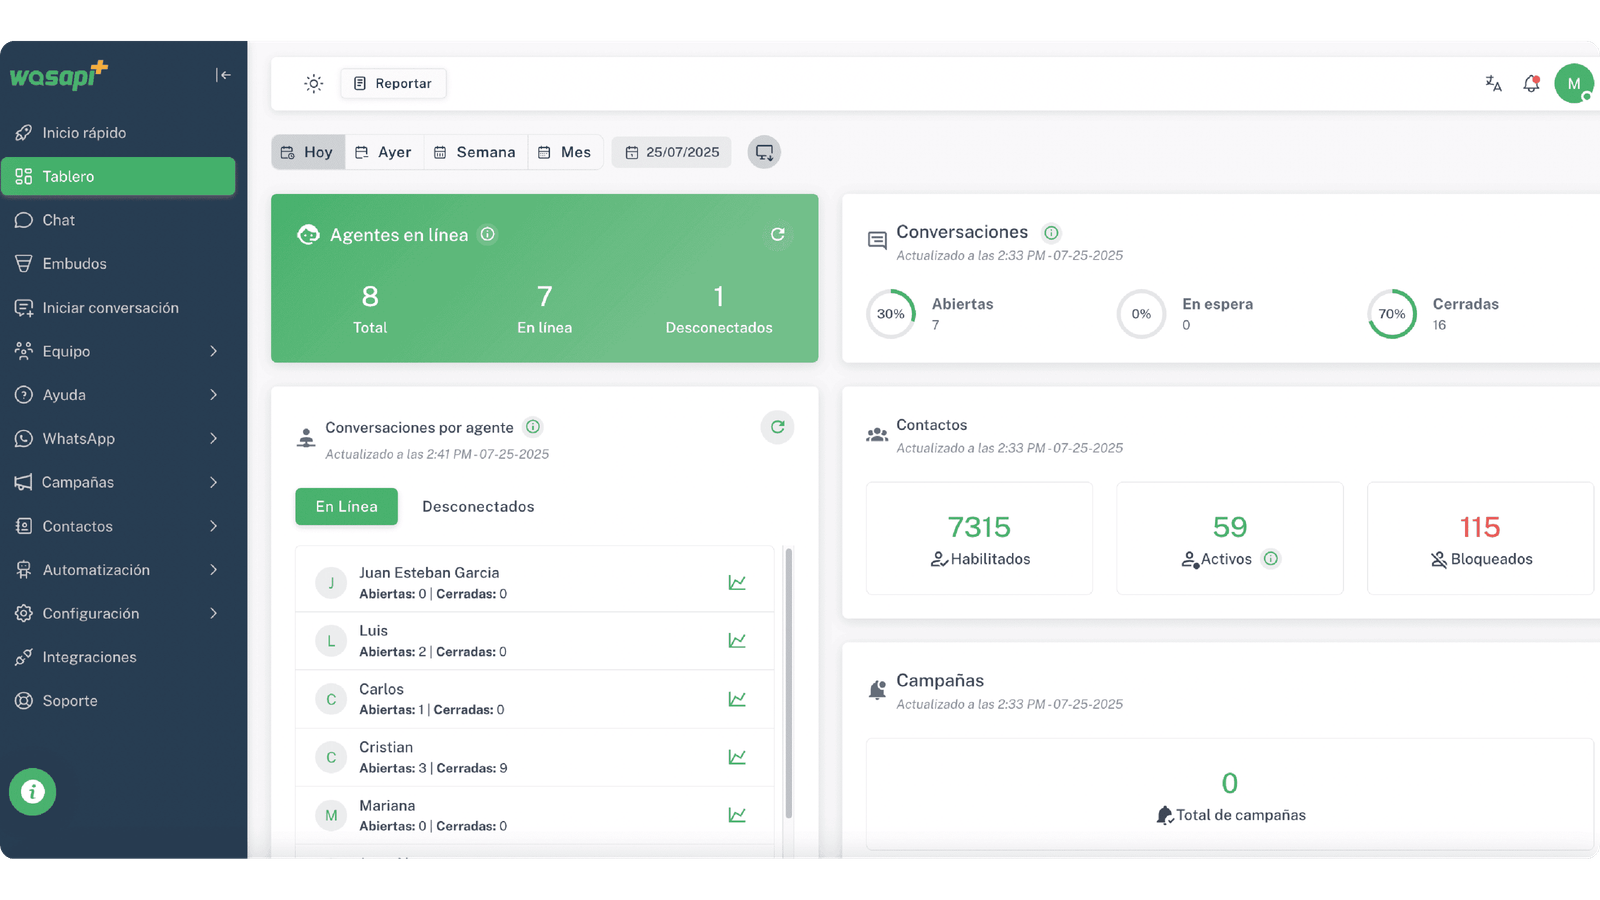Click the 70% Cerradas progress ring
Viewport: 1600px width, 900px height.
coord(1392,314)
